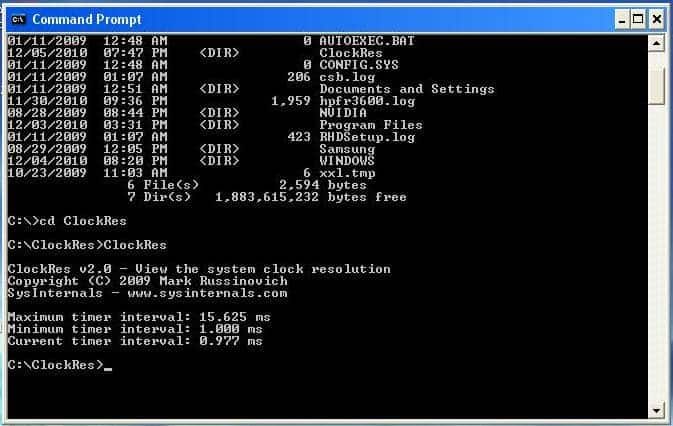Click the csb.log file name
The height and width of the screenshot is (426, 673).
coord(347,77)
